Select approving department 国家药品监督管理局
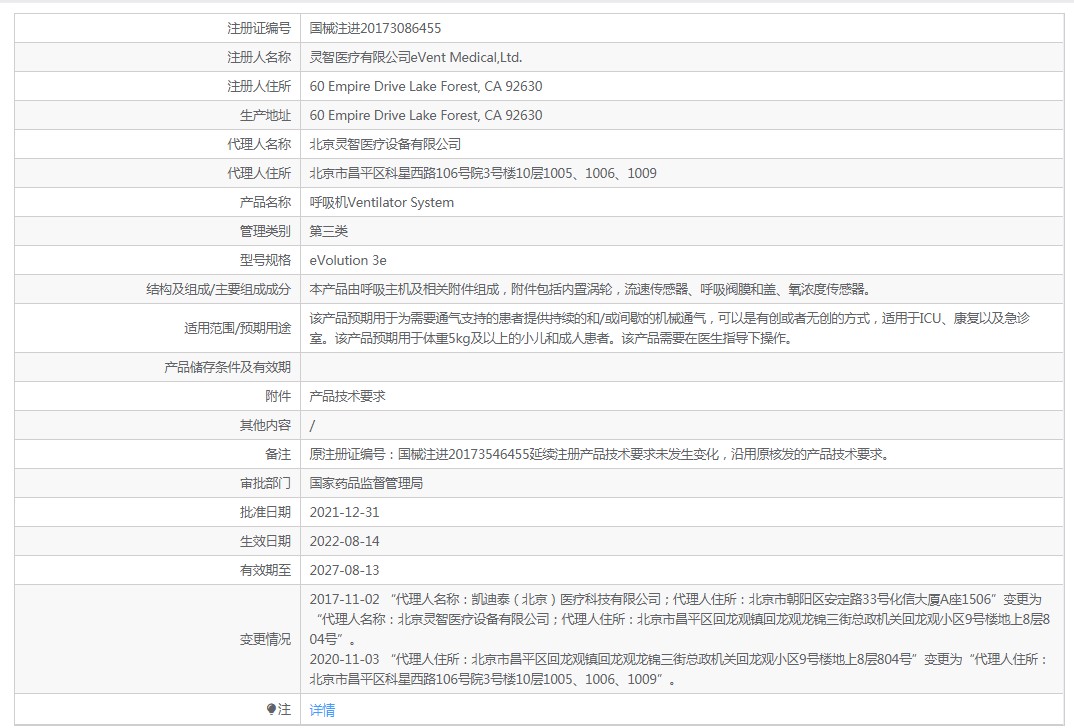The width and height of the screenshot is (1074, 728). [366, 483]
